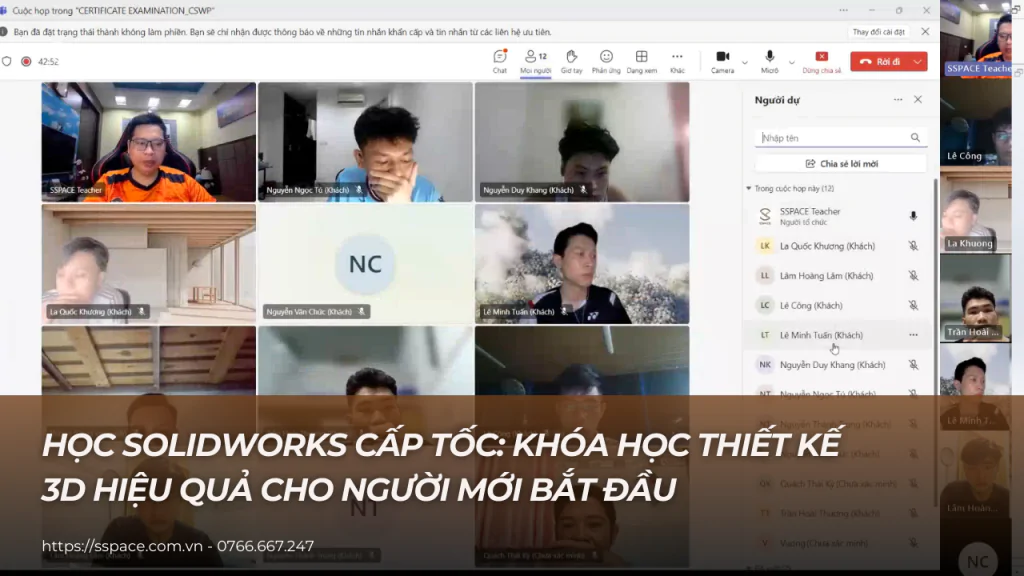This screenshot has width=1024, height=576.
Task: Click LC avatar of Lê Công
Action: [765, 305]
